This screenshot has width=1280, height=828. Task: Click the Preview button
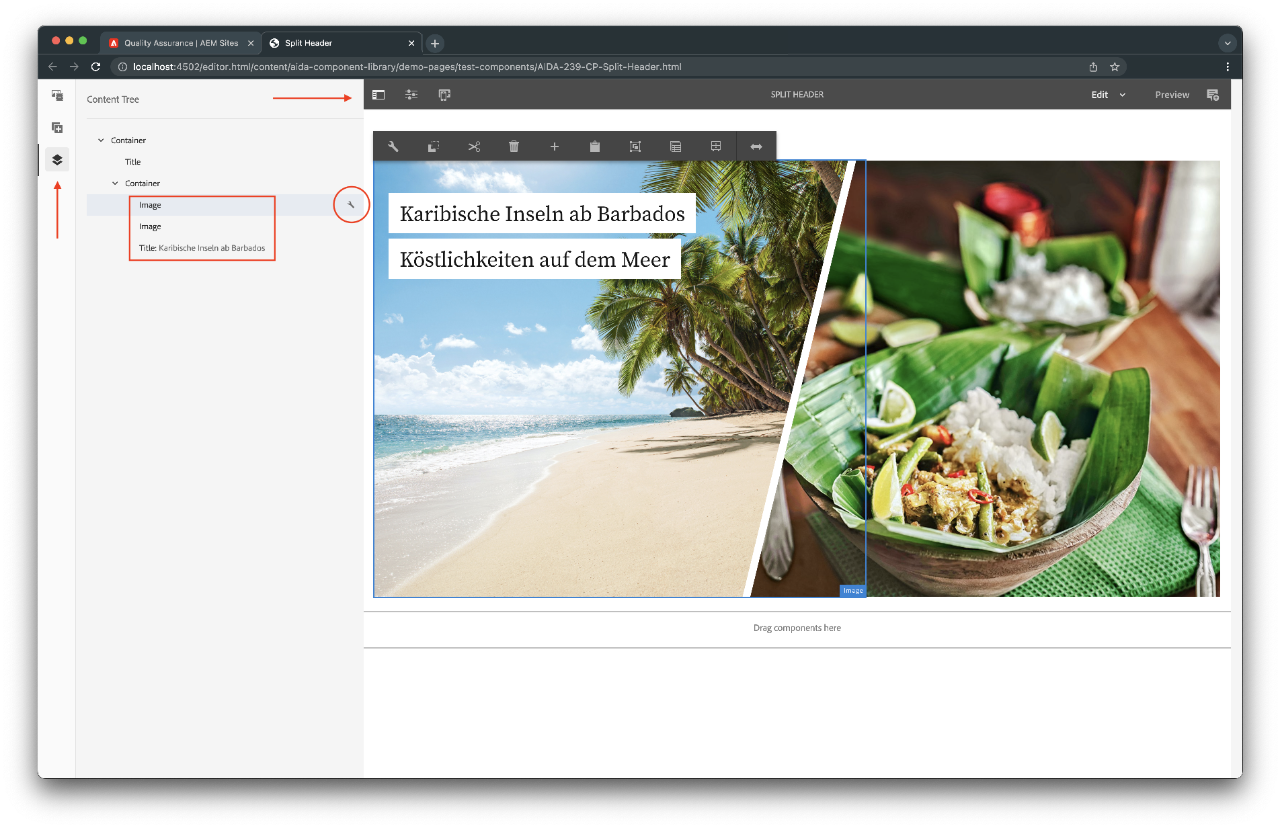coord(1172,95)
